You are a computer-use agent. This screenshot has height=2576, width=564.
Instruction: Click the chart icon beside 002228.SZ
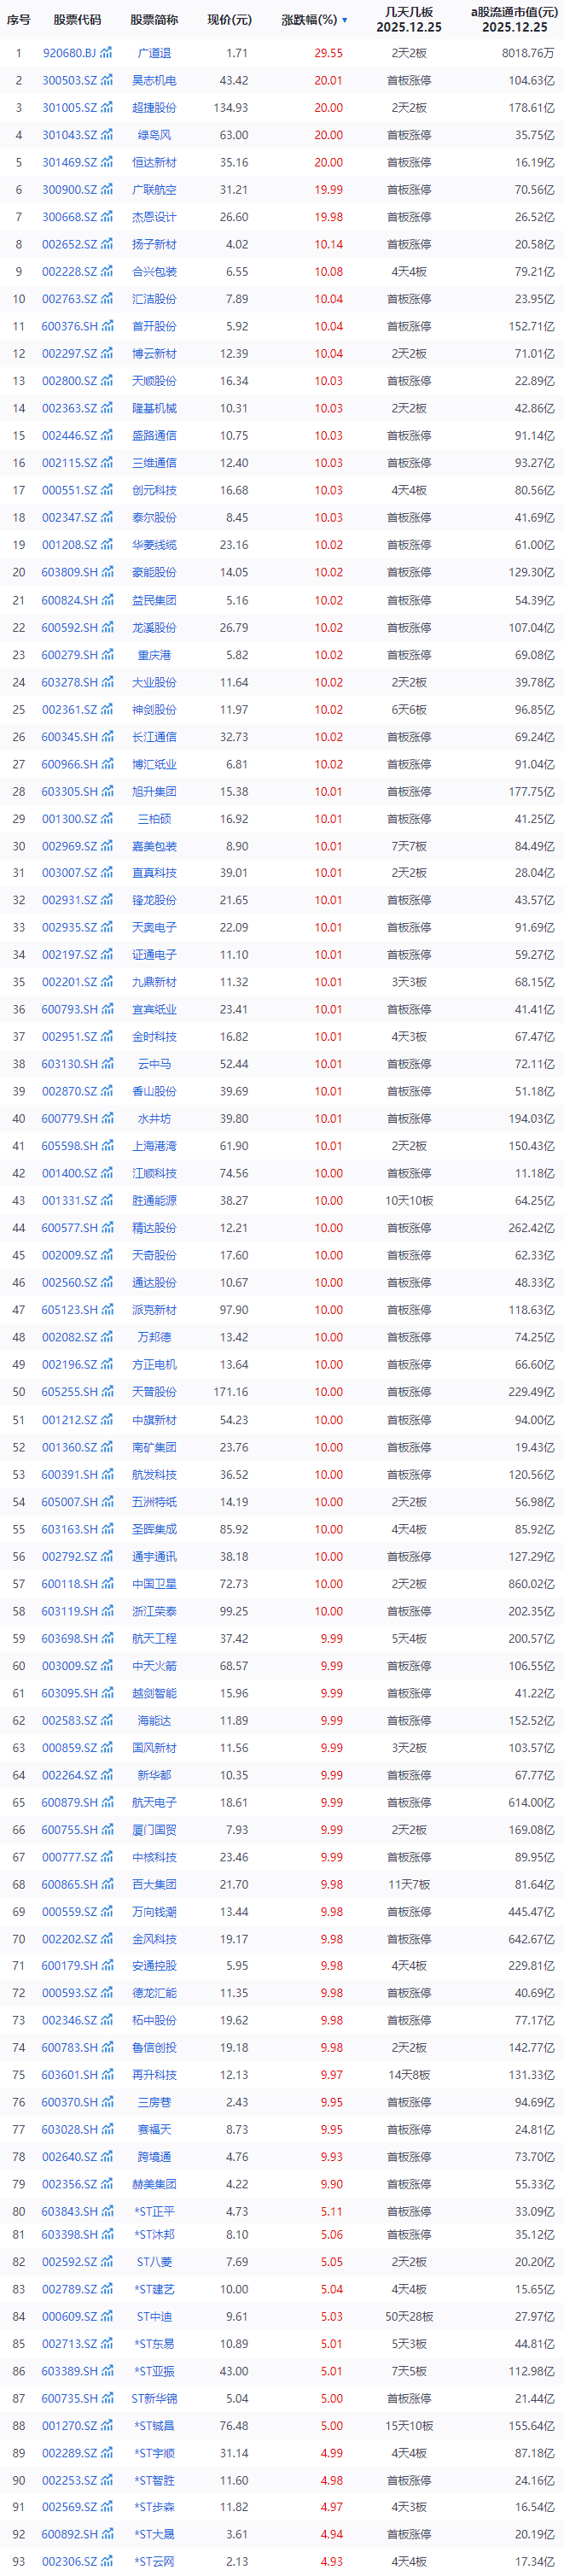(107, 271)
